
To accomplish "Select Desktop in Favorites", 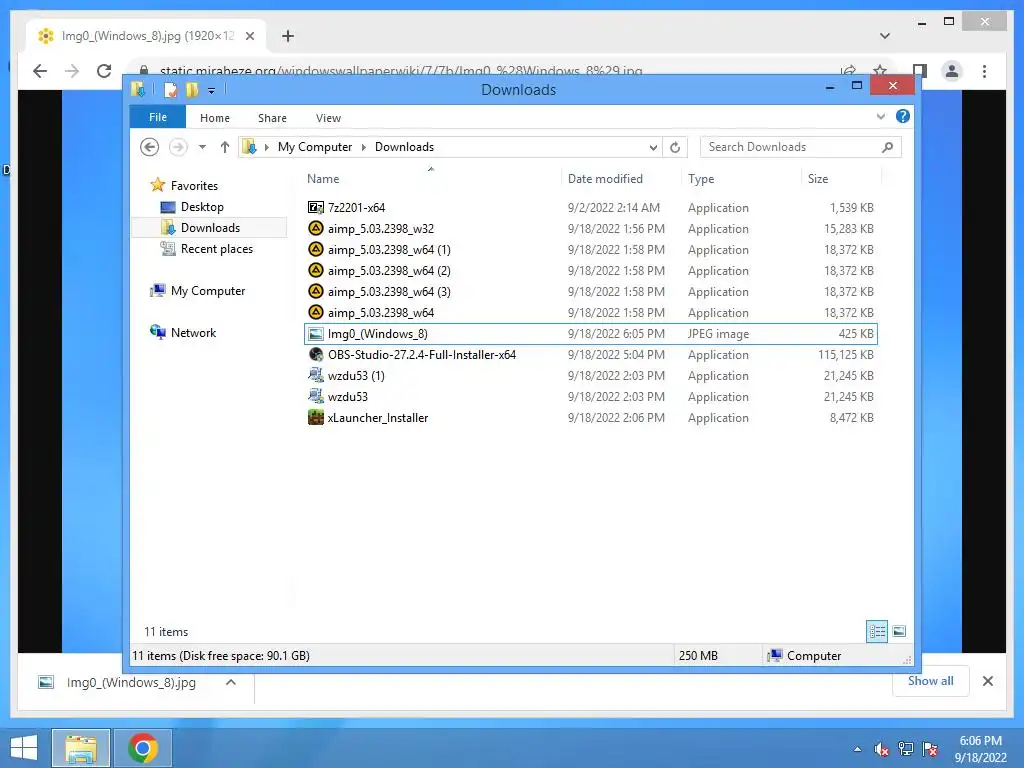I will 202,206.
